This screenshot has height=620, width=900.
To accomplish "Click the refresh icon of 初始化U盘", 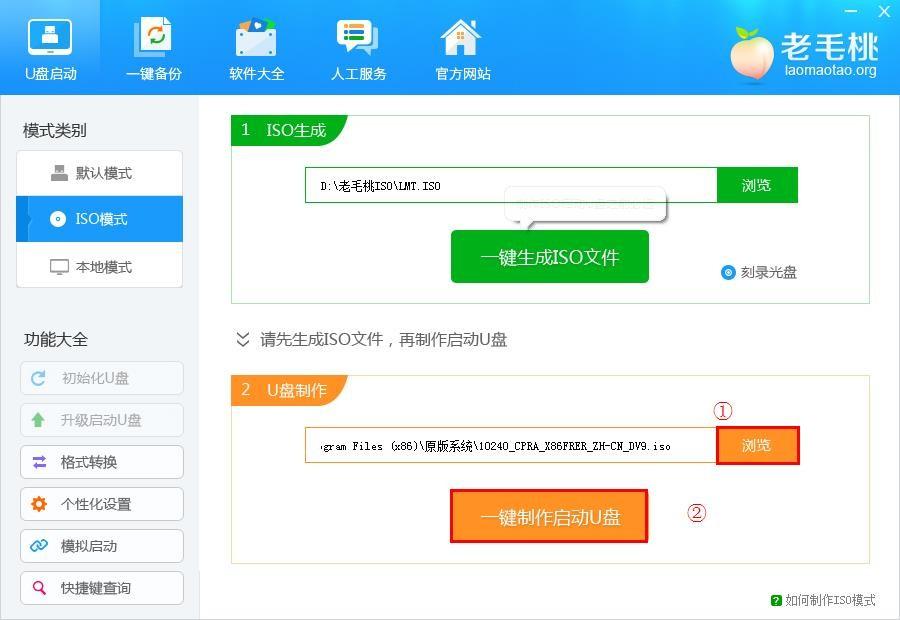I will pos(38,378).
